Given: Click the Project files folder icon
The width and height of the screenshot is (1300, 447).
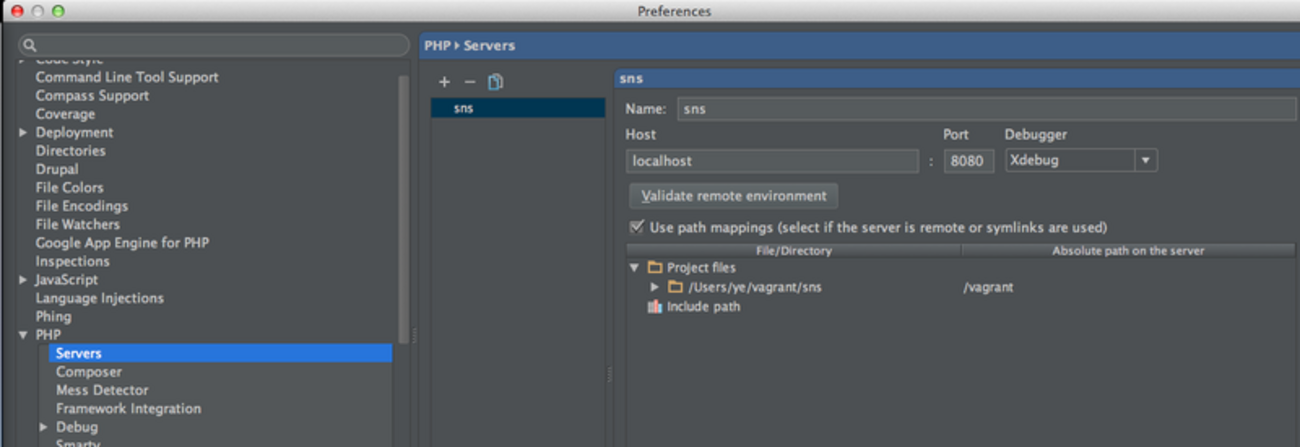Looking at the screenshot, I should [655, 268].
